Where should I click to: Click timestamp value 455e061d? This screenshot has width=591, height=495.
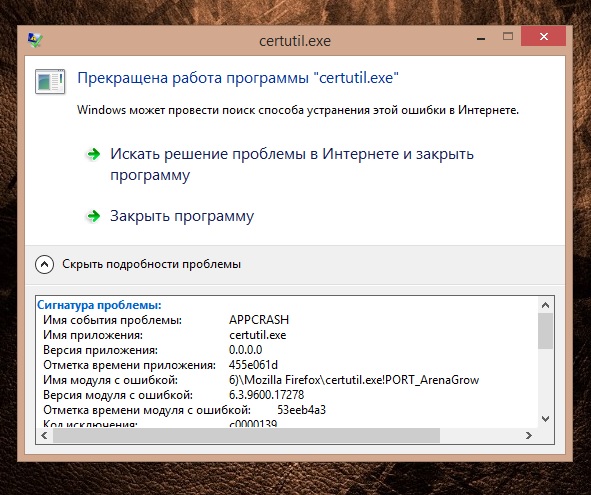coord(253,365)
